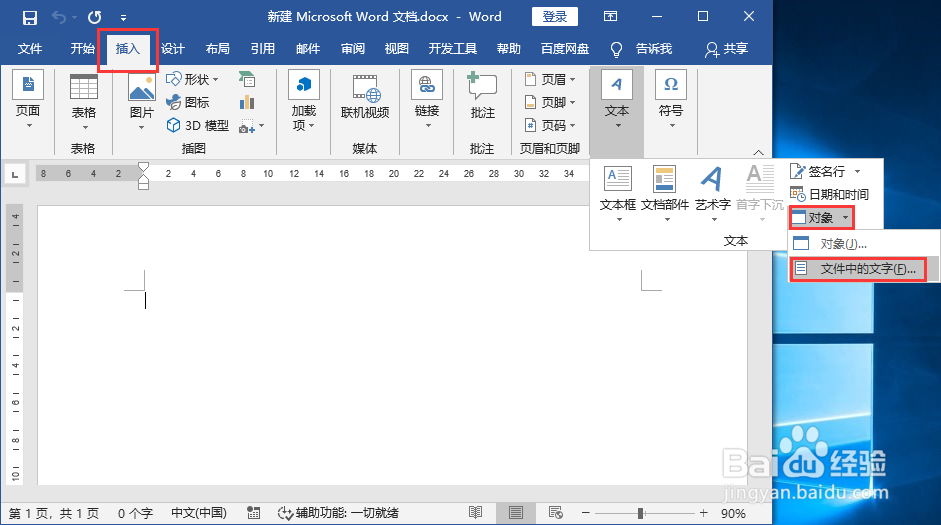Open the 开发工具 tab

pos(452,49)
